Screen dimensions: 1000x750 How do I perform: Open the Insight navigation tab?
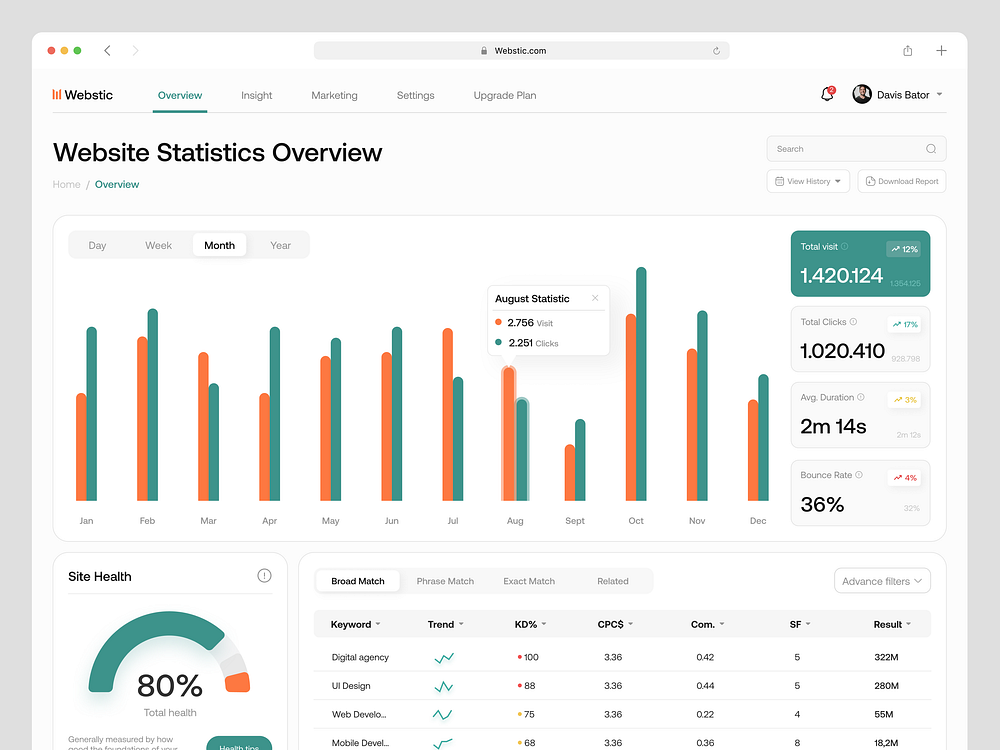coord(256,95)
